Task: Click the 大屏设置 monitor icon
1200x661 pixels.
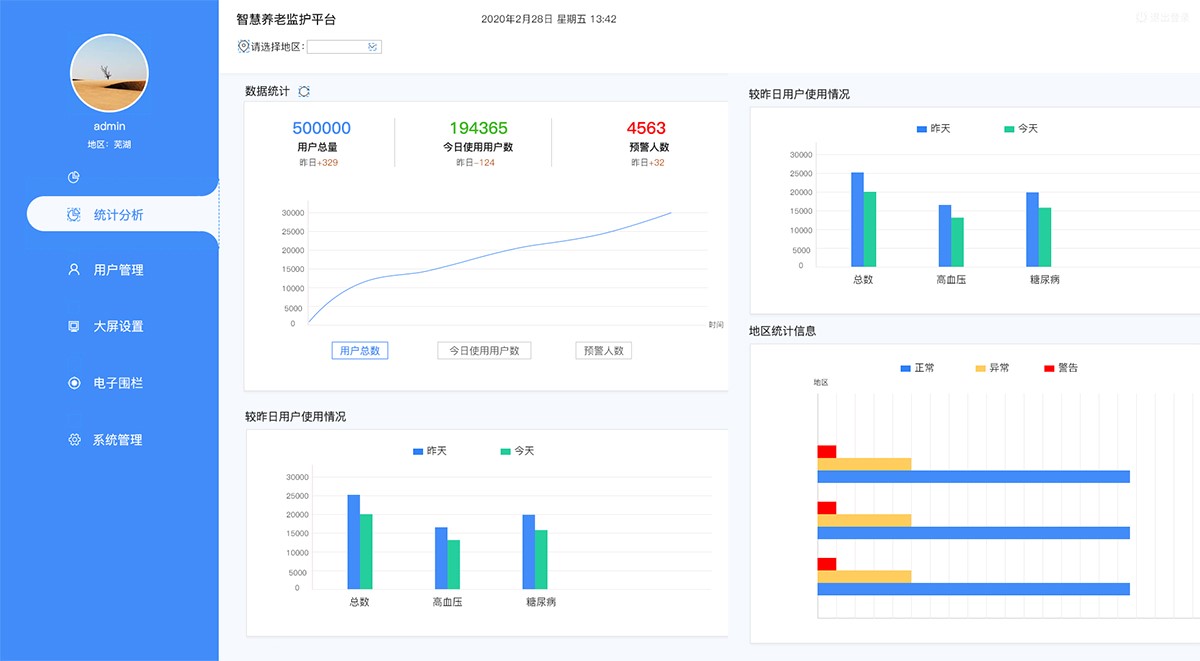Action: (74, 327)
